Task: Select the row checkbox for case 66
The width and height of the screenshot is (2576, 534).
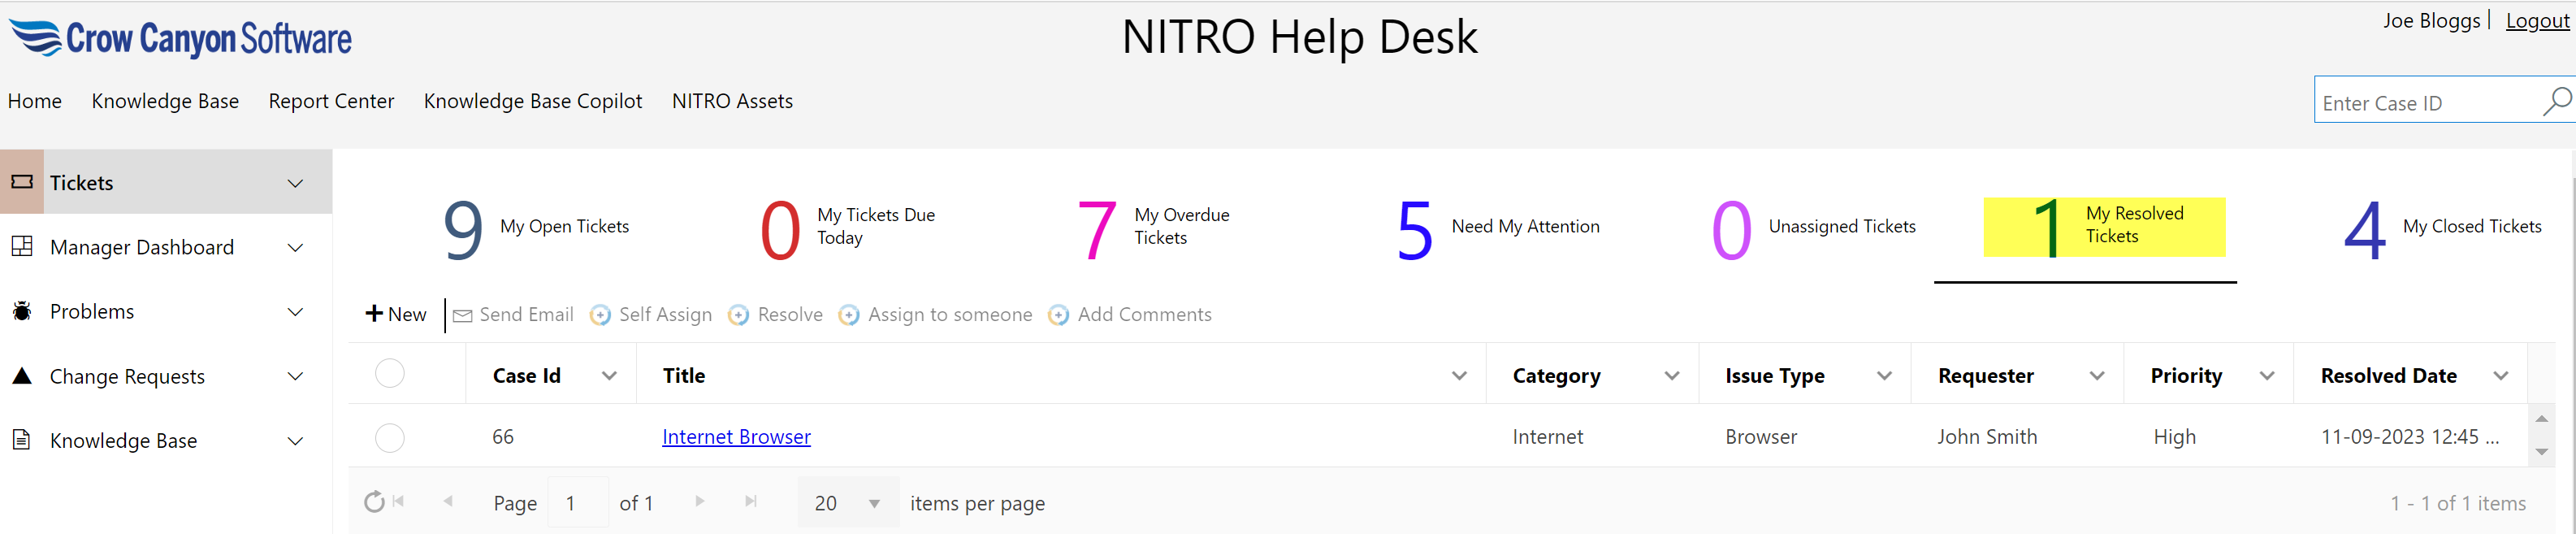Action: tap(389, 437)
